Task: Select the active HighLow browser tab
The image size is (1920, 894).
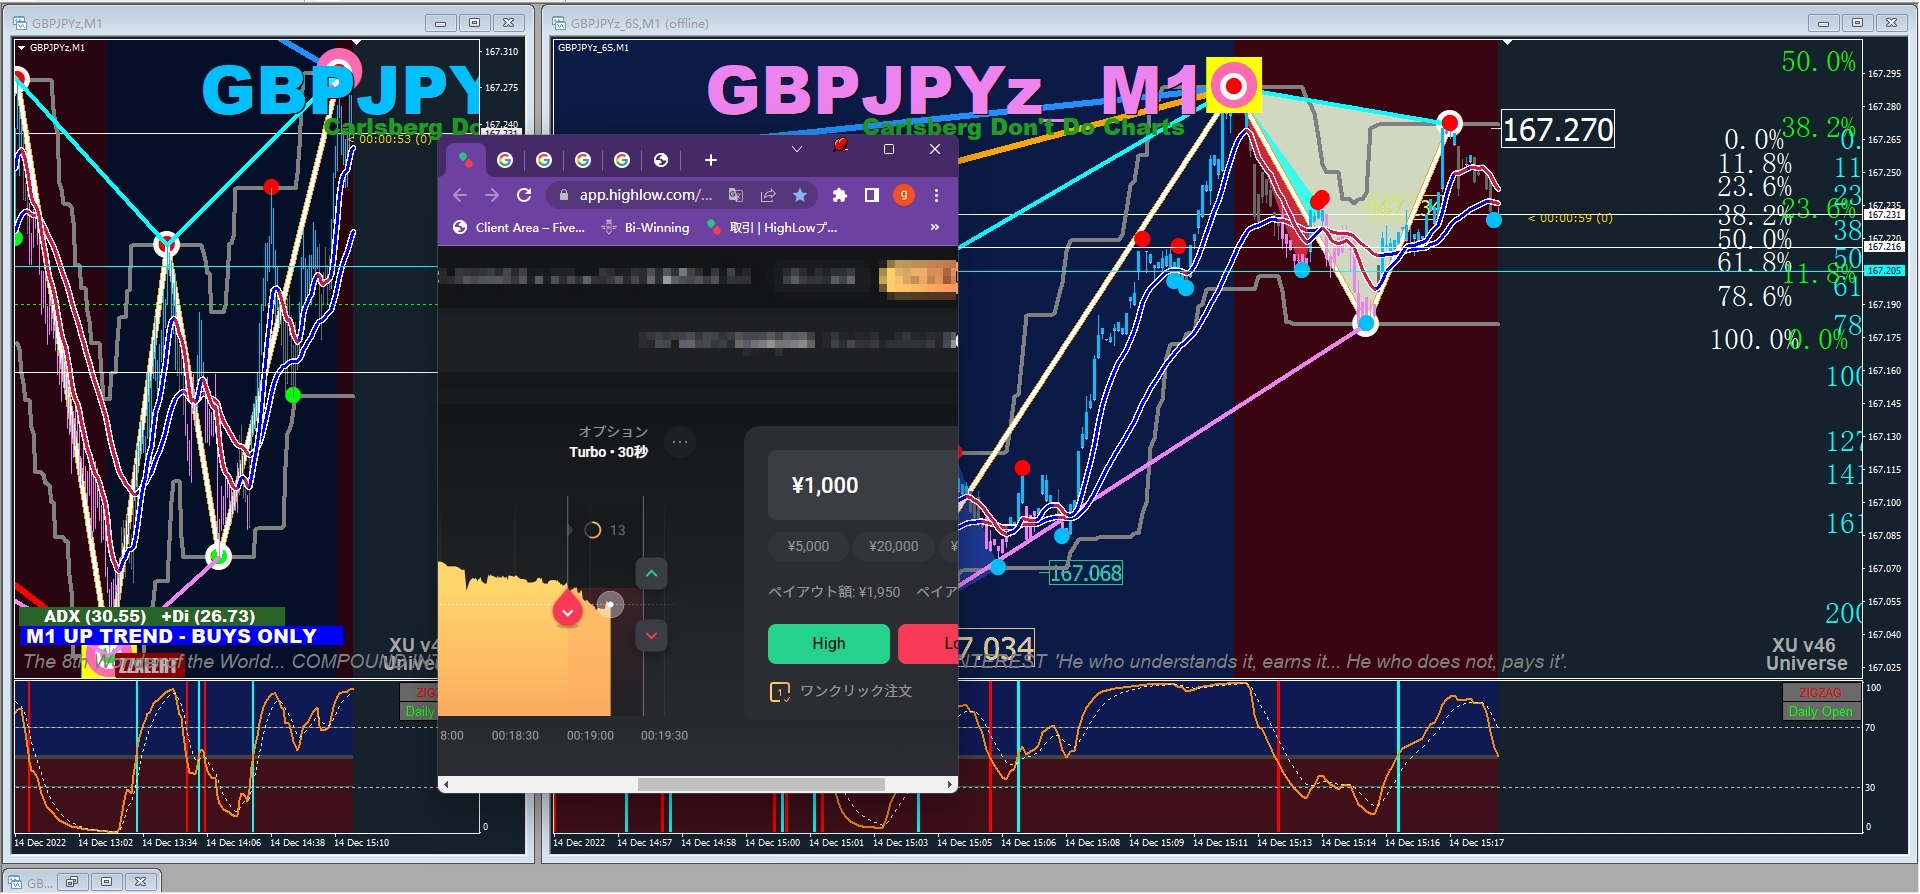Action: 465,160
